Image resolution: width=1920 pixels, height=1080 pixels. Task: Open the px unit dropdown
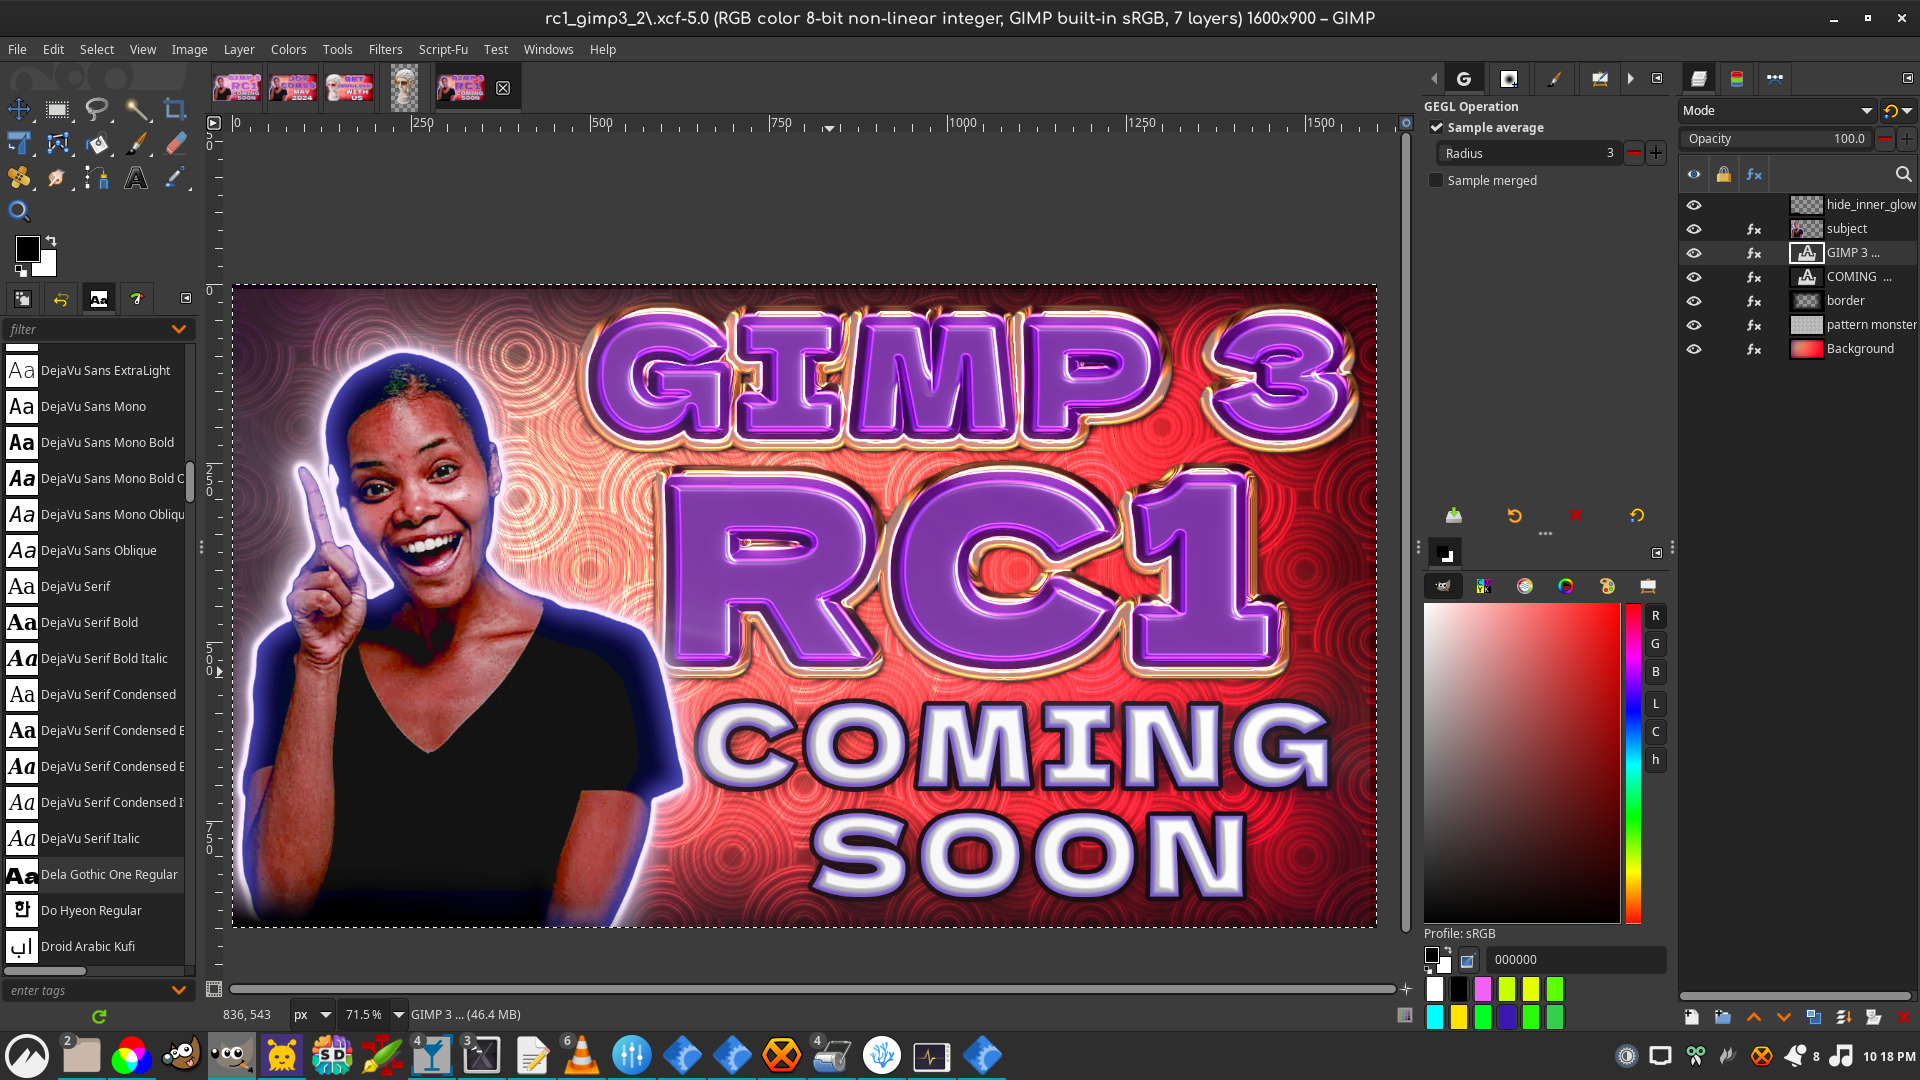click(x=312, y=1014)
